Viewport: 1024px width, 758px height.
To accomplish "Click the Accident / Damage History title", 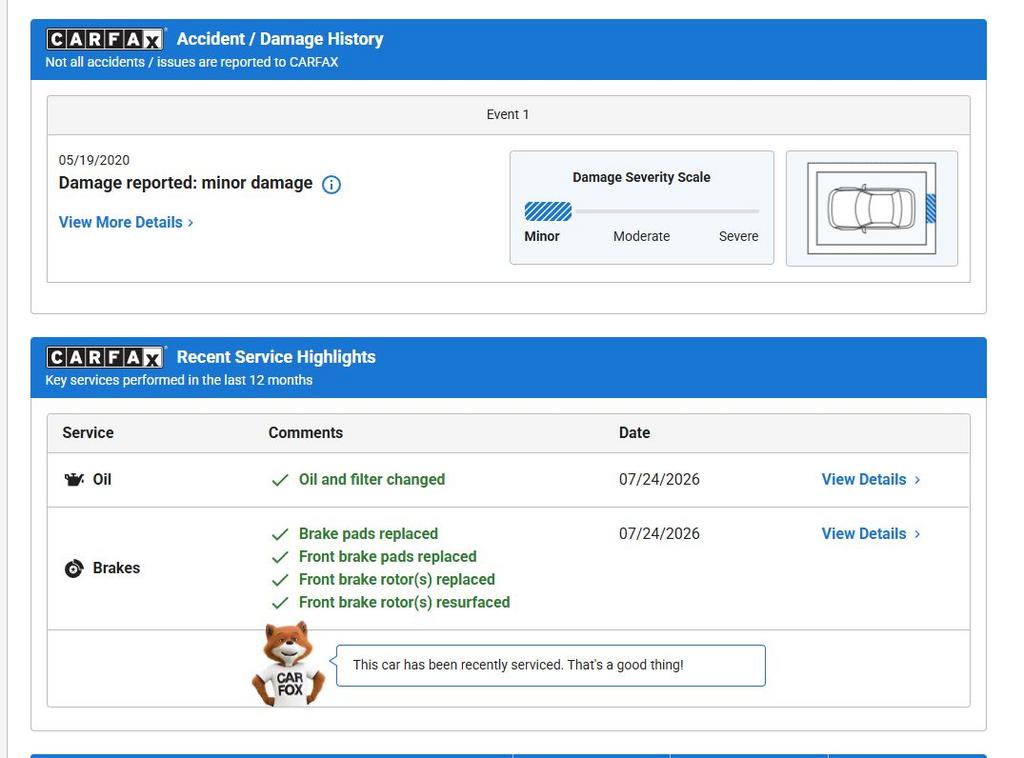I will 280,39.
